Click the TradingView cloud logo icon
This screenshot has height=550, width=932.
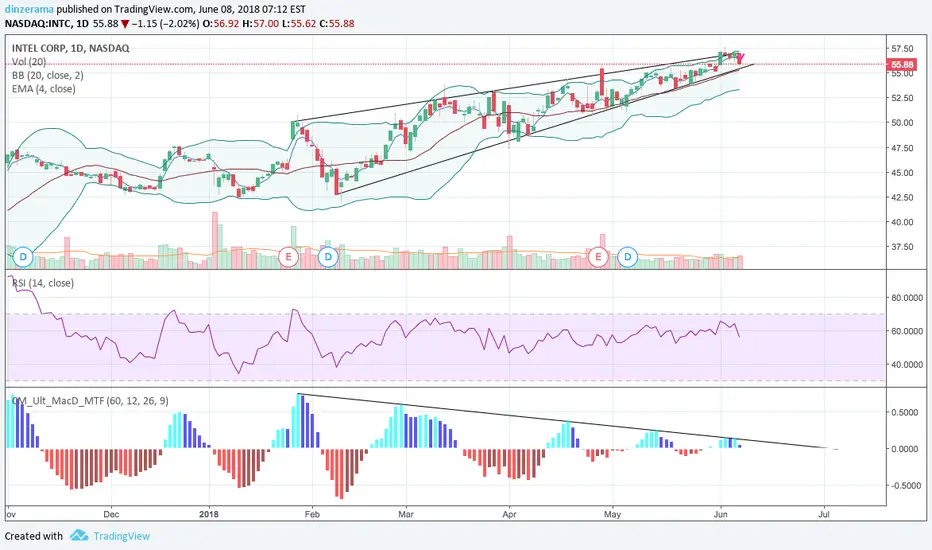point(79,535)
